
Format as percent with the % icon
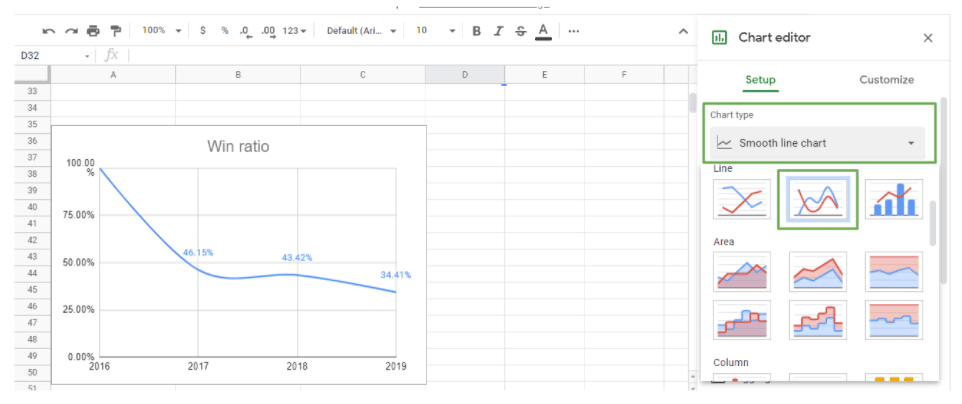[x=225, y=31]
